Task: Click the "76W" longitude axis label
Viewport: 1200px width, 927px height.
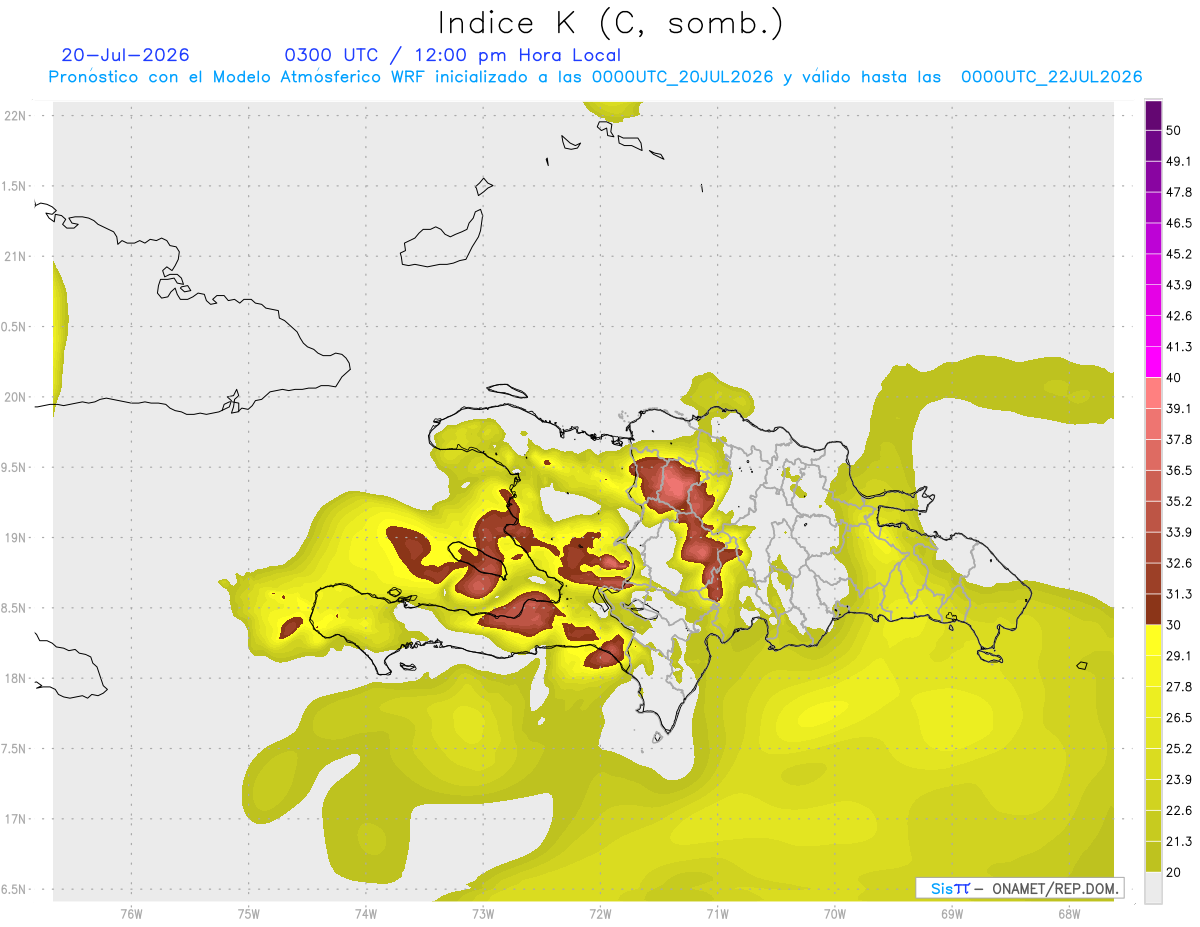Action: pyautogui.click(x=131, y=914)
